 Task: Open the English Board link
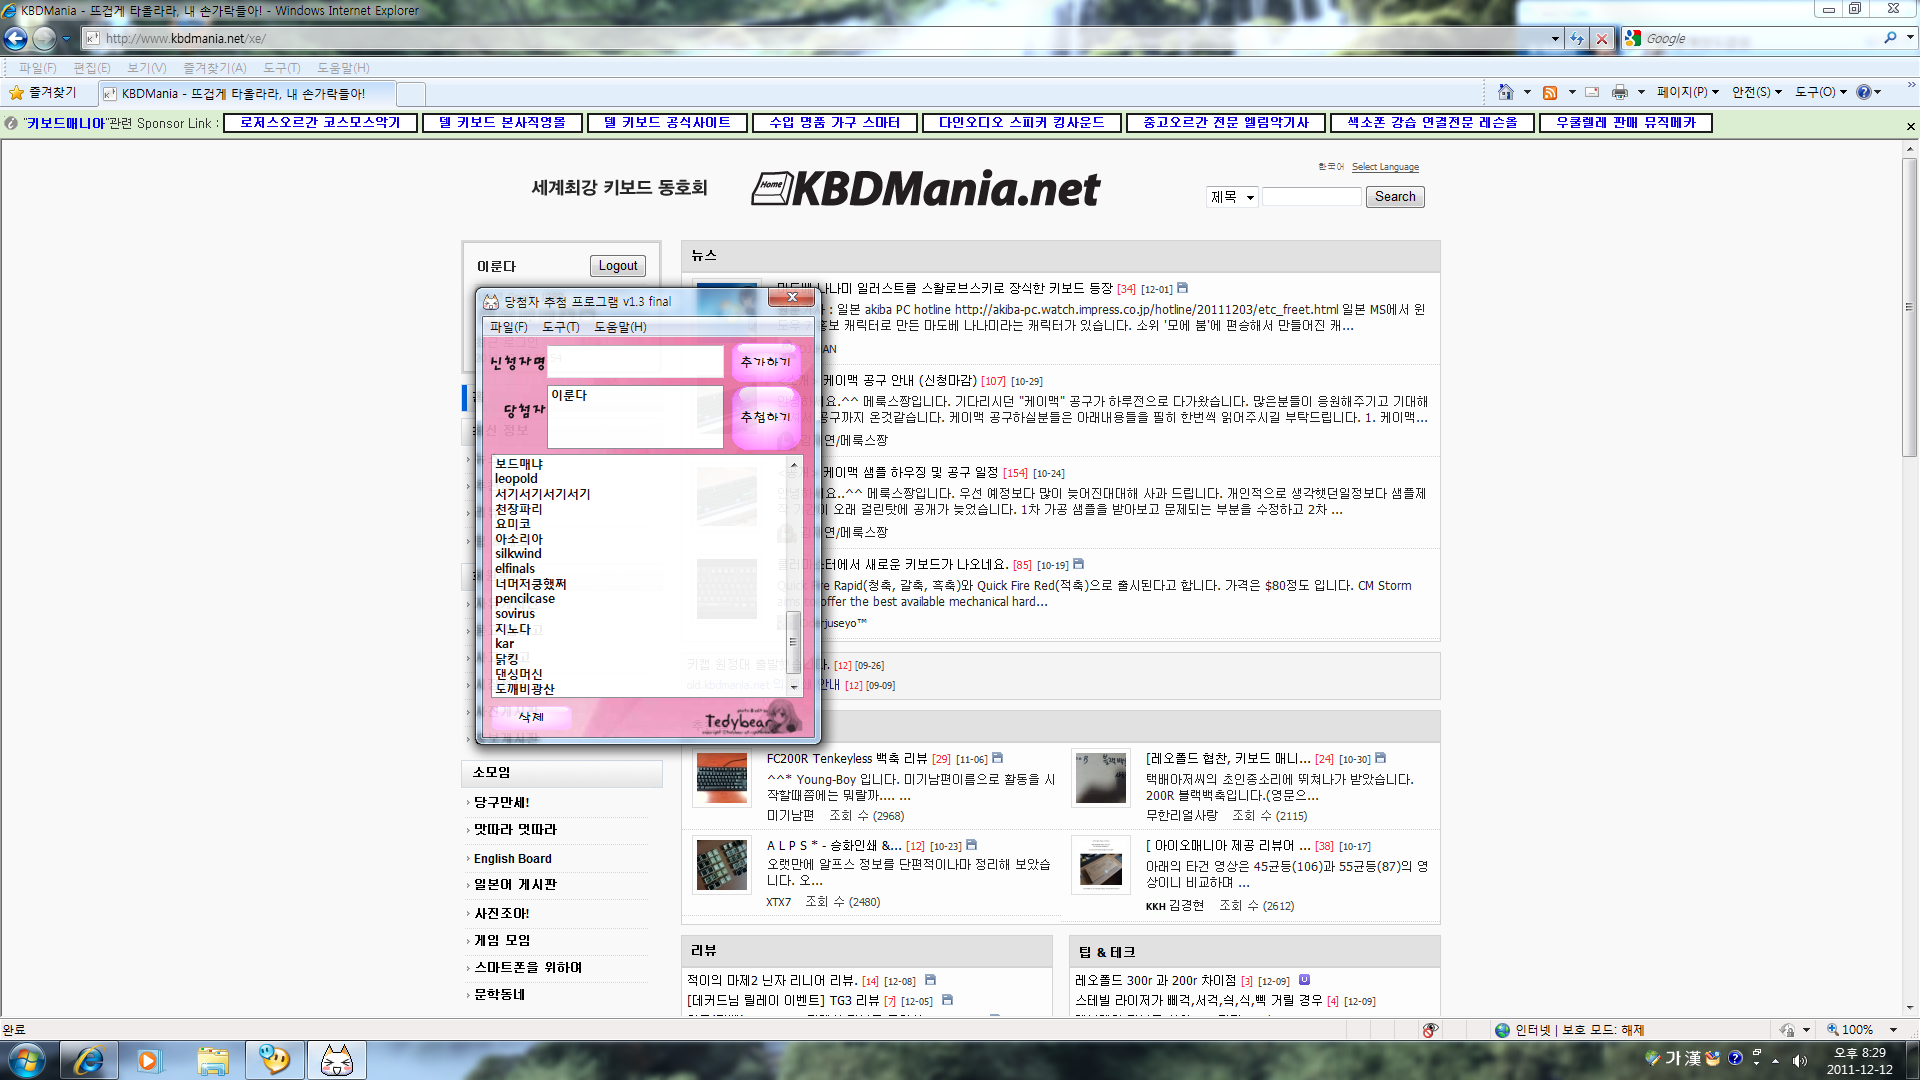(512, 858)
